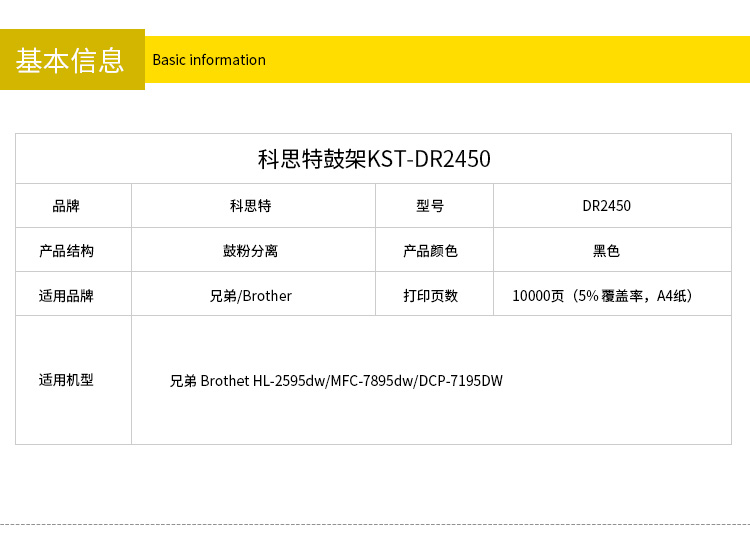Image resolution: width=750 pixels, height=533 pixels.
Task: Click the 品牌 row label
Action: (x=66, y=206)
